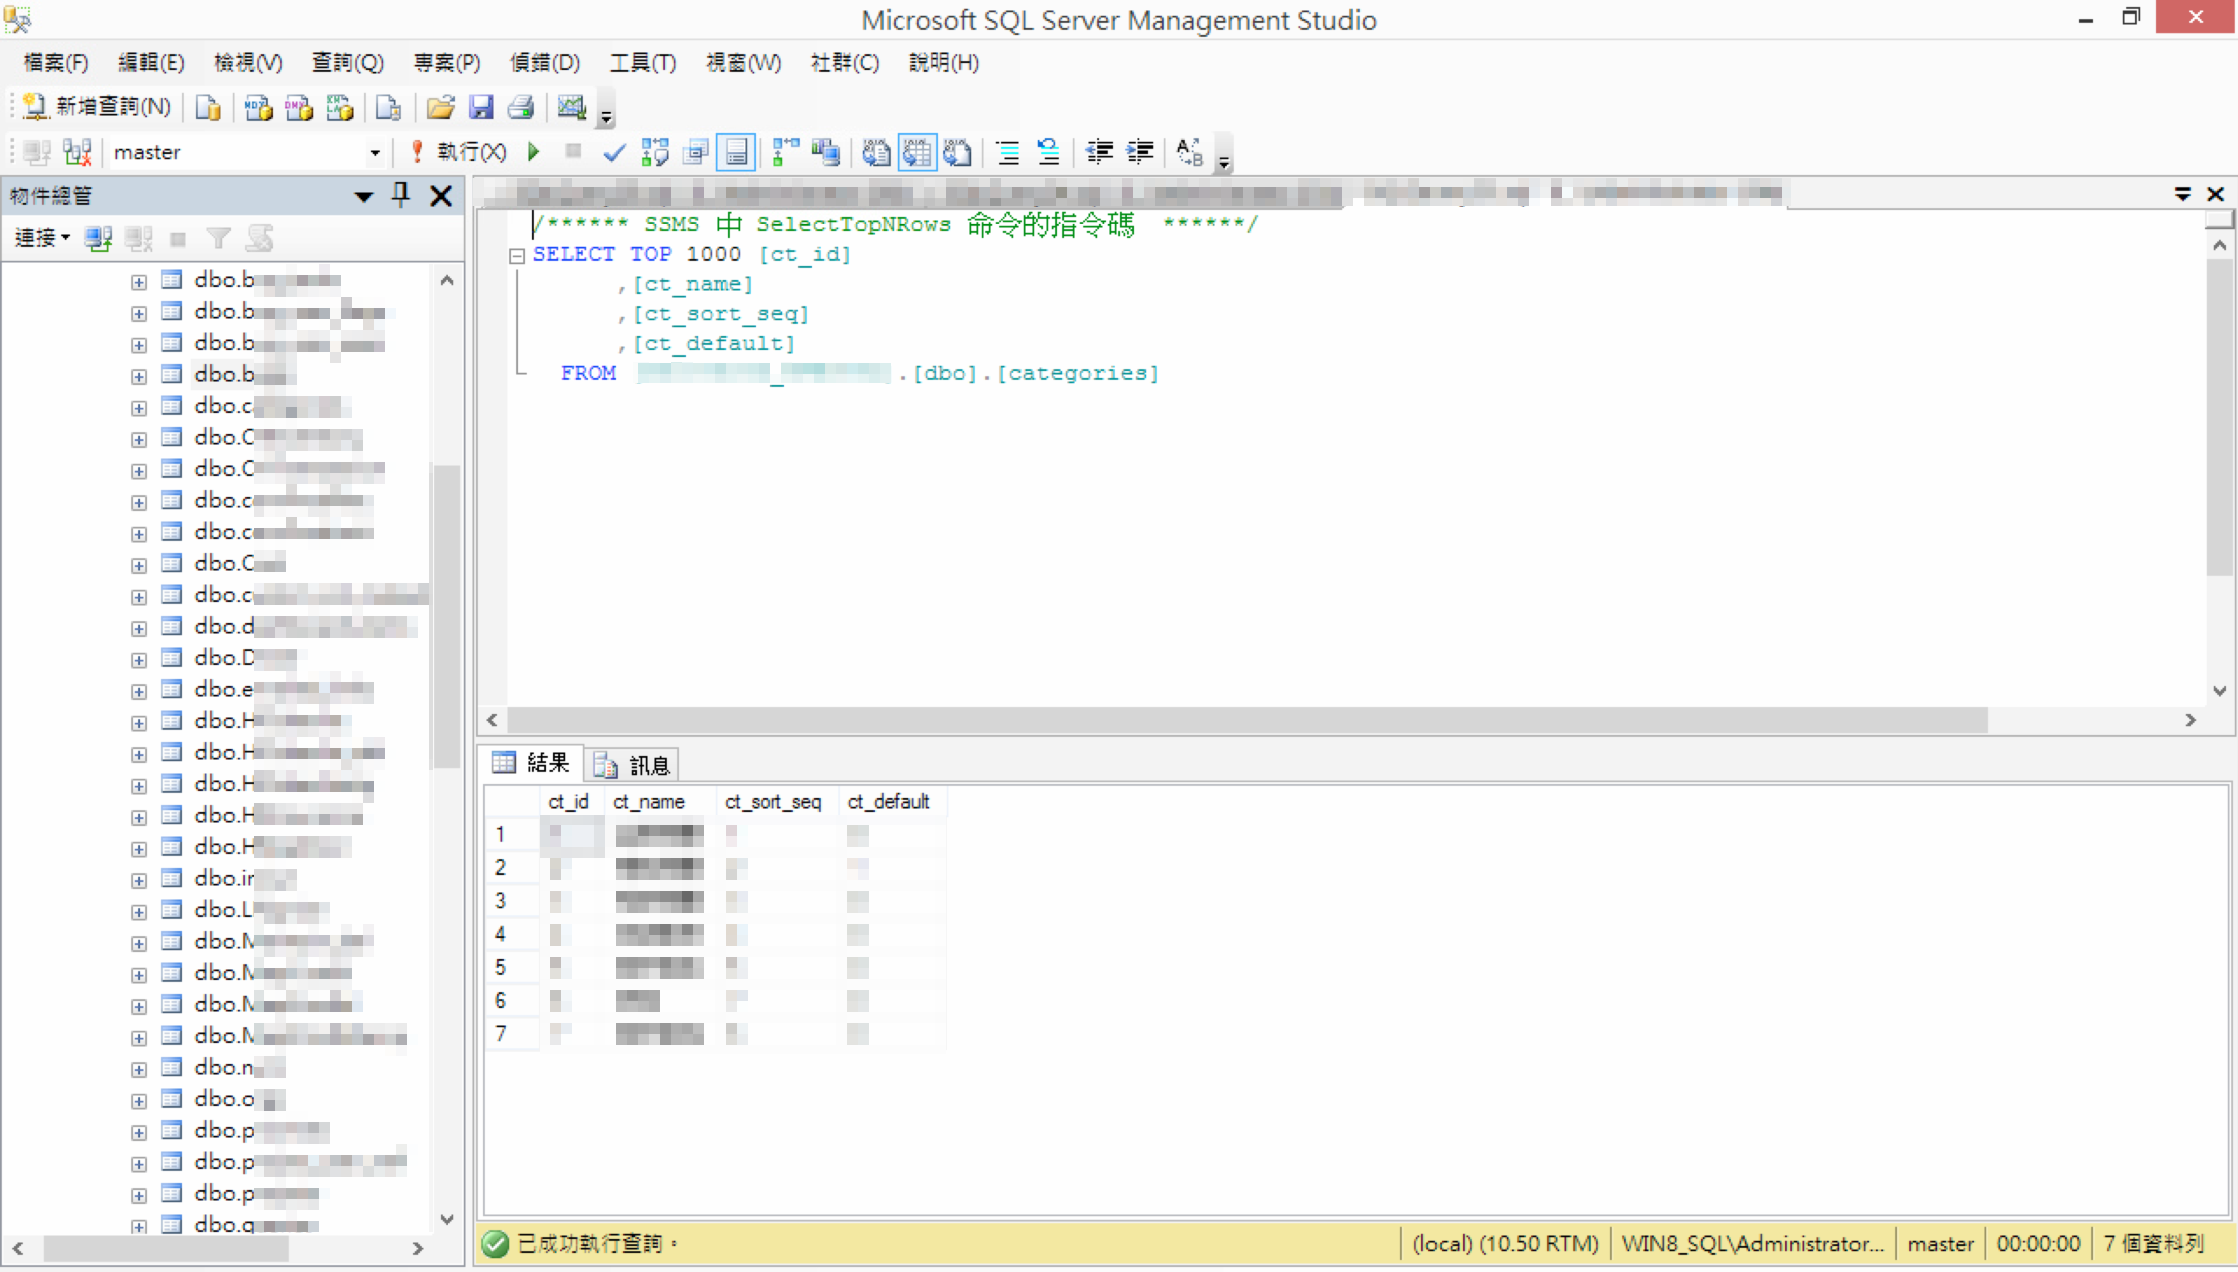The height and width of the screenshot is (1272, 2238).
Task: Click the New Query (新增查詢) button
Action: 96,107
